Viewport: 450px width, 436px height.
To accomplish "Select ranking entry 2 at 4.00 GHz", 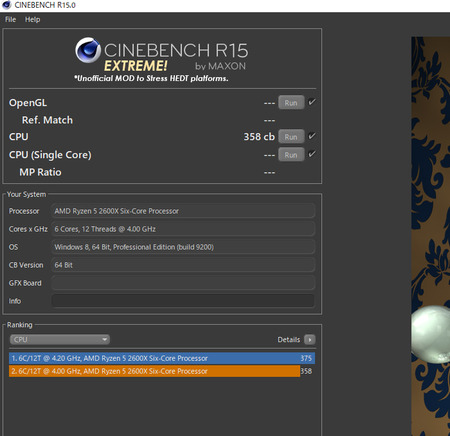I will 162,371.
